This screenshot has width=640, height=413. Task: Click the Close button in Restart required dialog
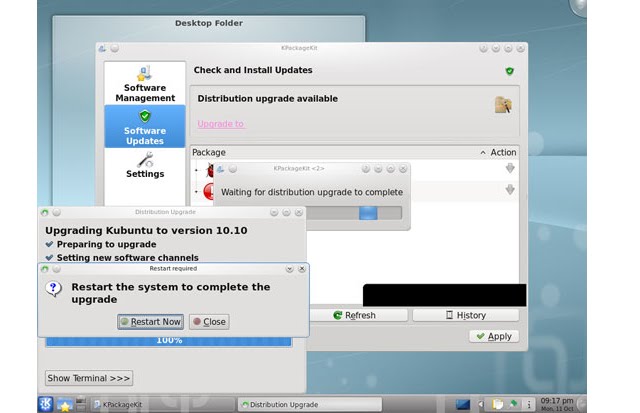click(x=209, y=322)
